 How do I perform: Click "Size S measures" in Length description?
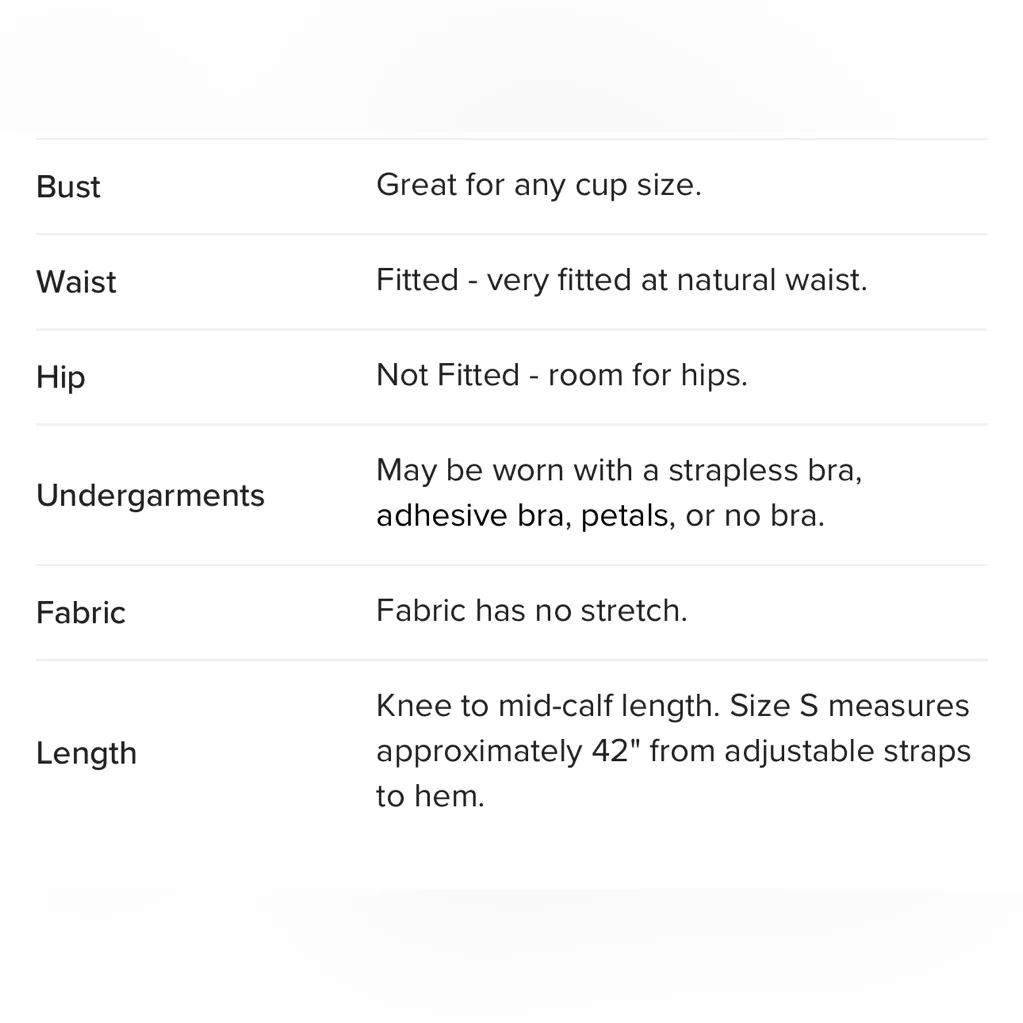pos(849,706)
